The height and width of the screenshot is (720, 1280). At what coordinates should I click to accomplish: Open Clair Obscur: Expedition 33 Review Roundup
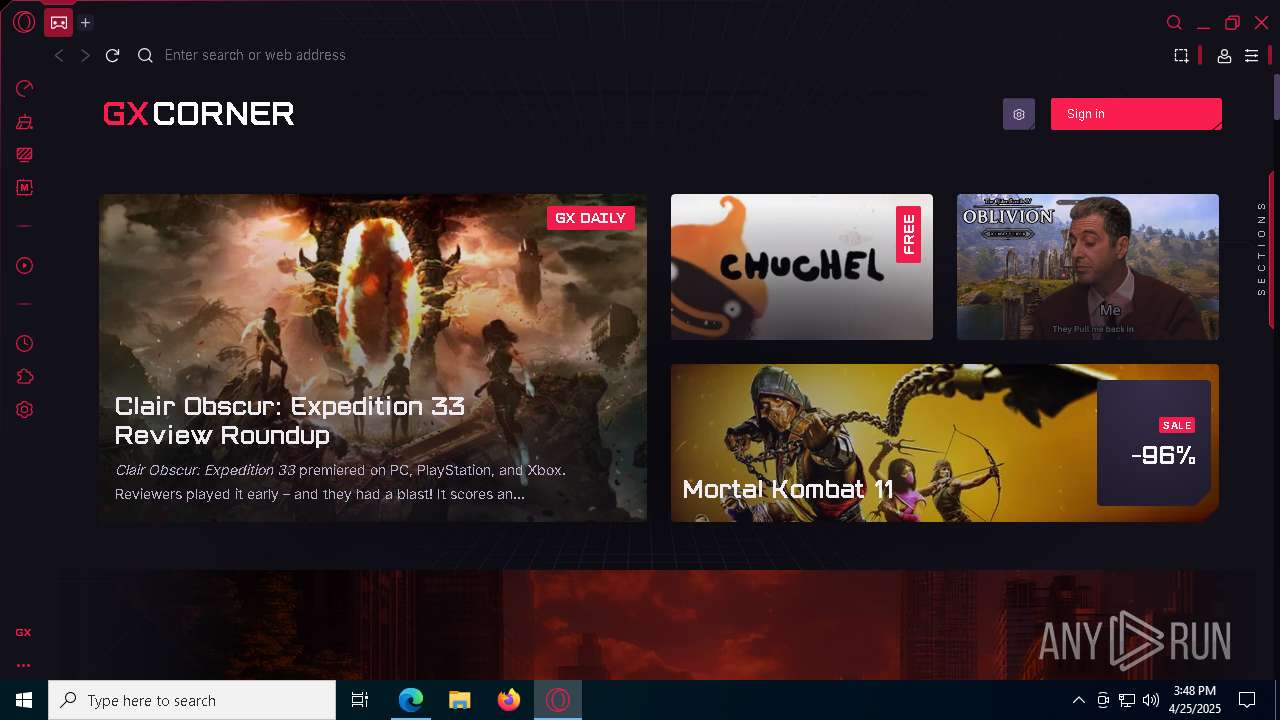click(373, 358)
